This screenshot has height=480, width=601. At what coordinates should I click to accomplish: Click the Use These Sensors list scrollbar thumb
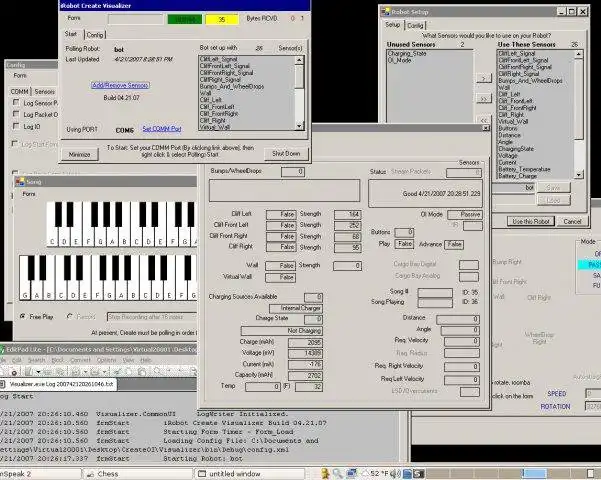pyautogui.click(x=579, y=99)
